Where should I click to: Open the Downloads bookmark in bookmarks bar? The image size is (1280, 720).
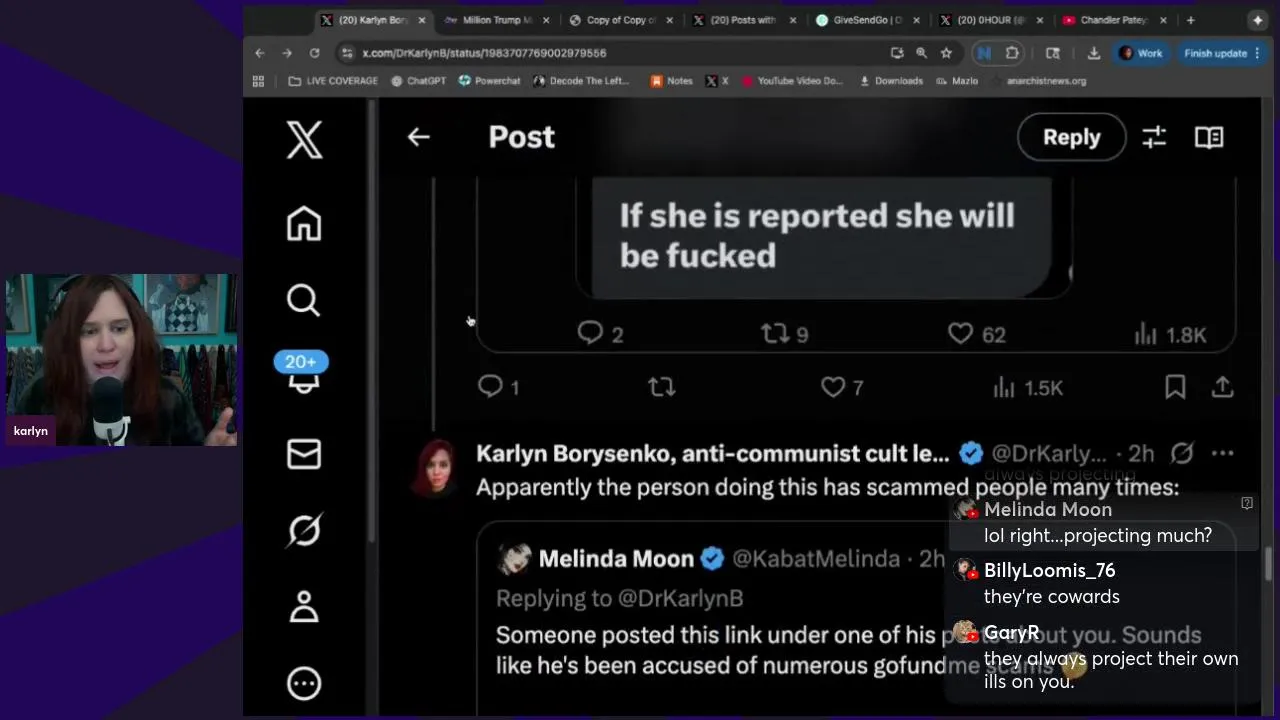pyautogui.click(x=892, y=81)
